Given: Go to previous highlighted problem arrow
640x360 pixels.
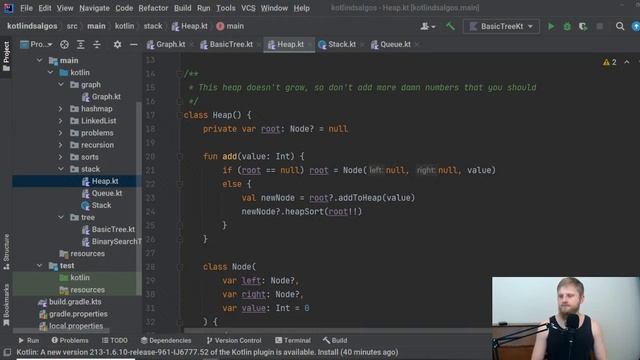Looking at the screenshot, I should 627,62.
